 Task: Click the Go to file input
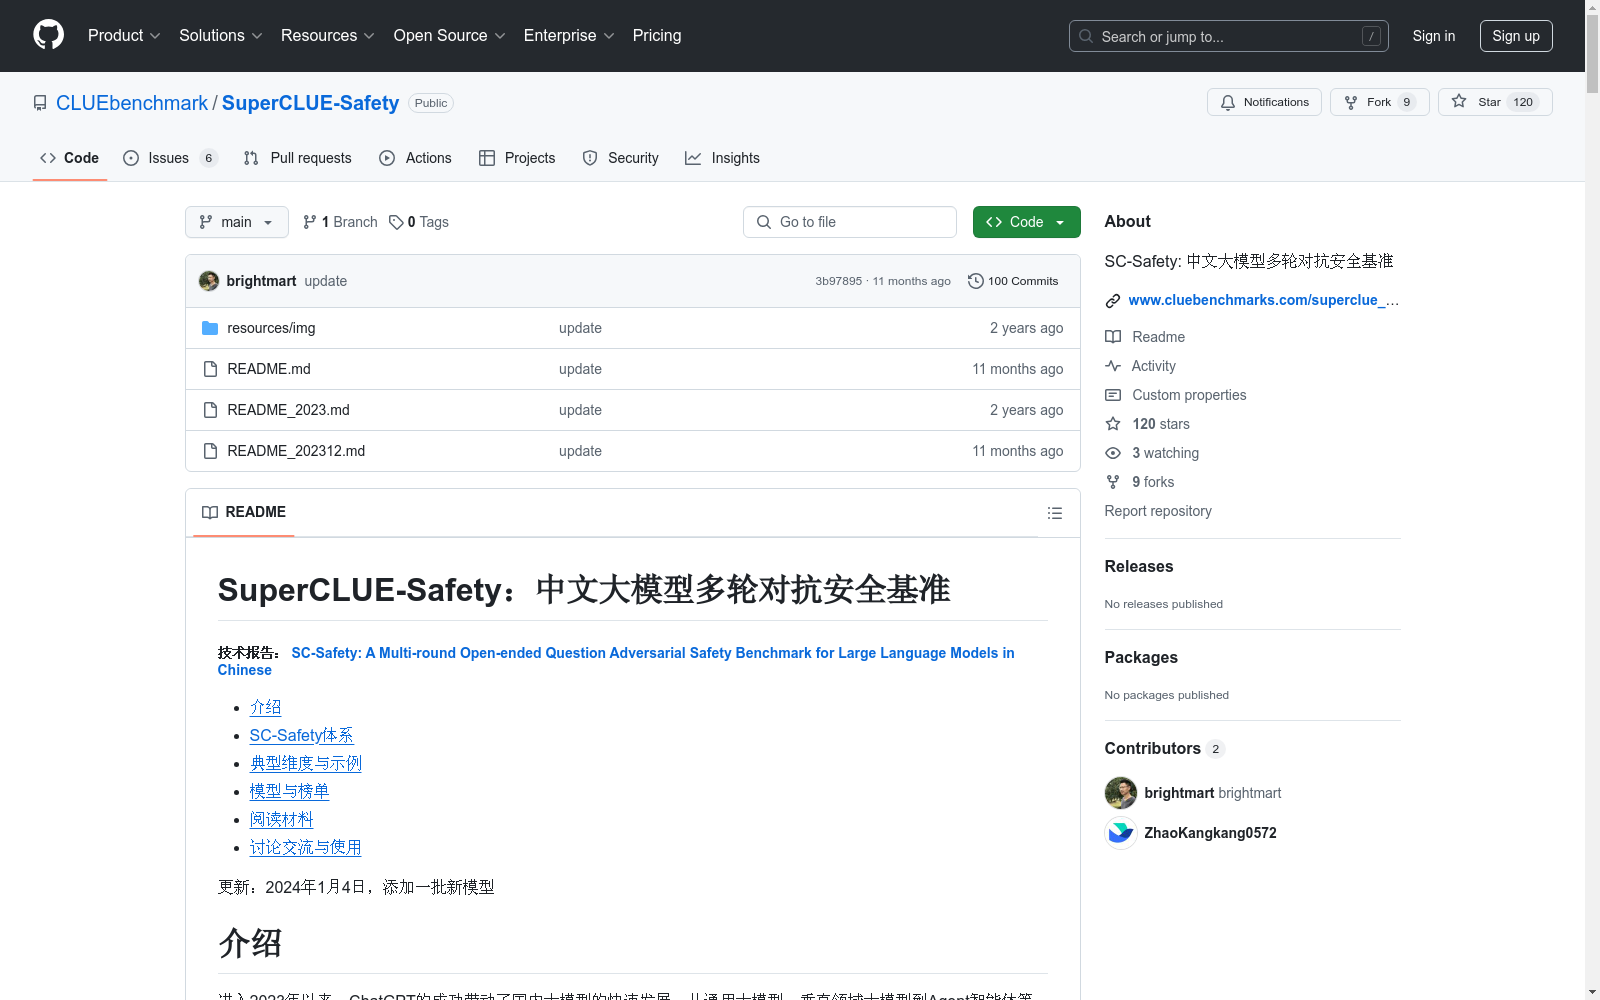pos(850,222)
